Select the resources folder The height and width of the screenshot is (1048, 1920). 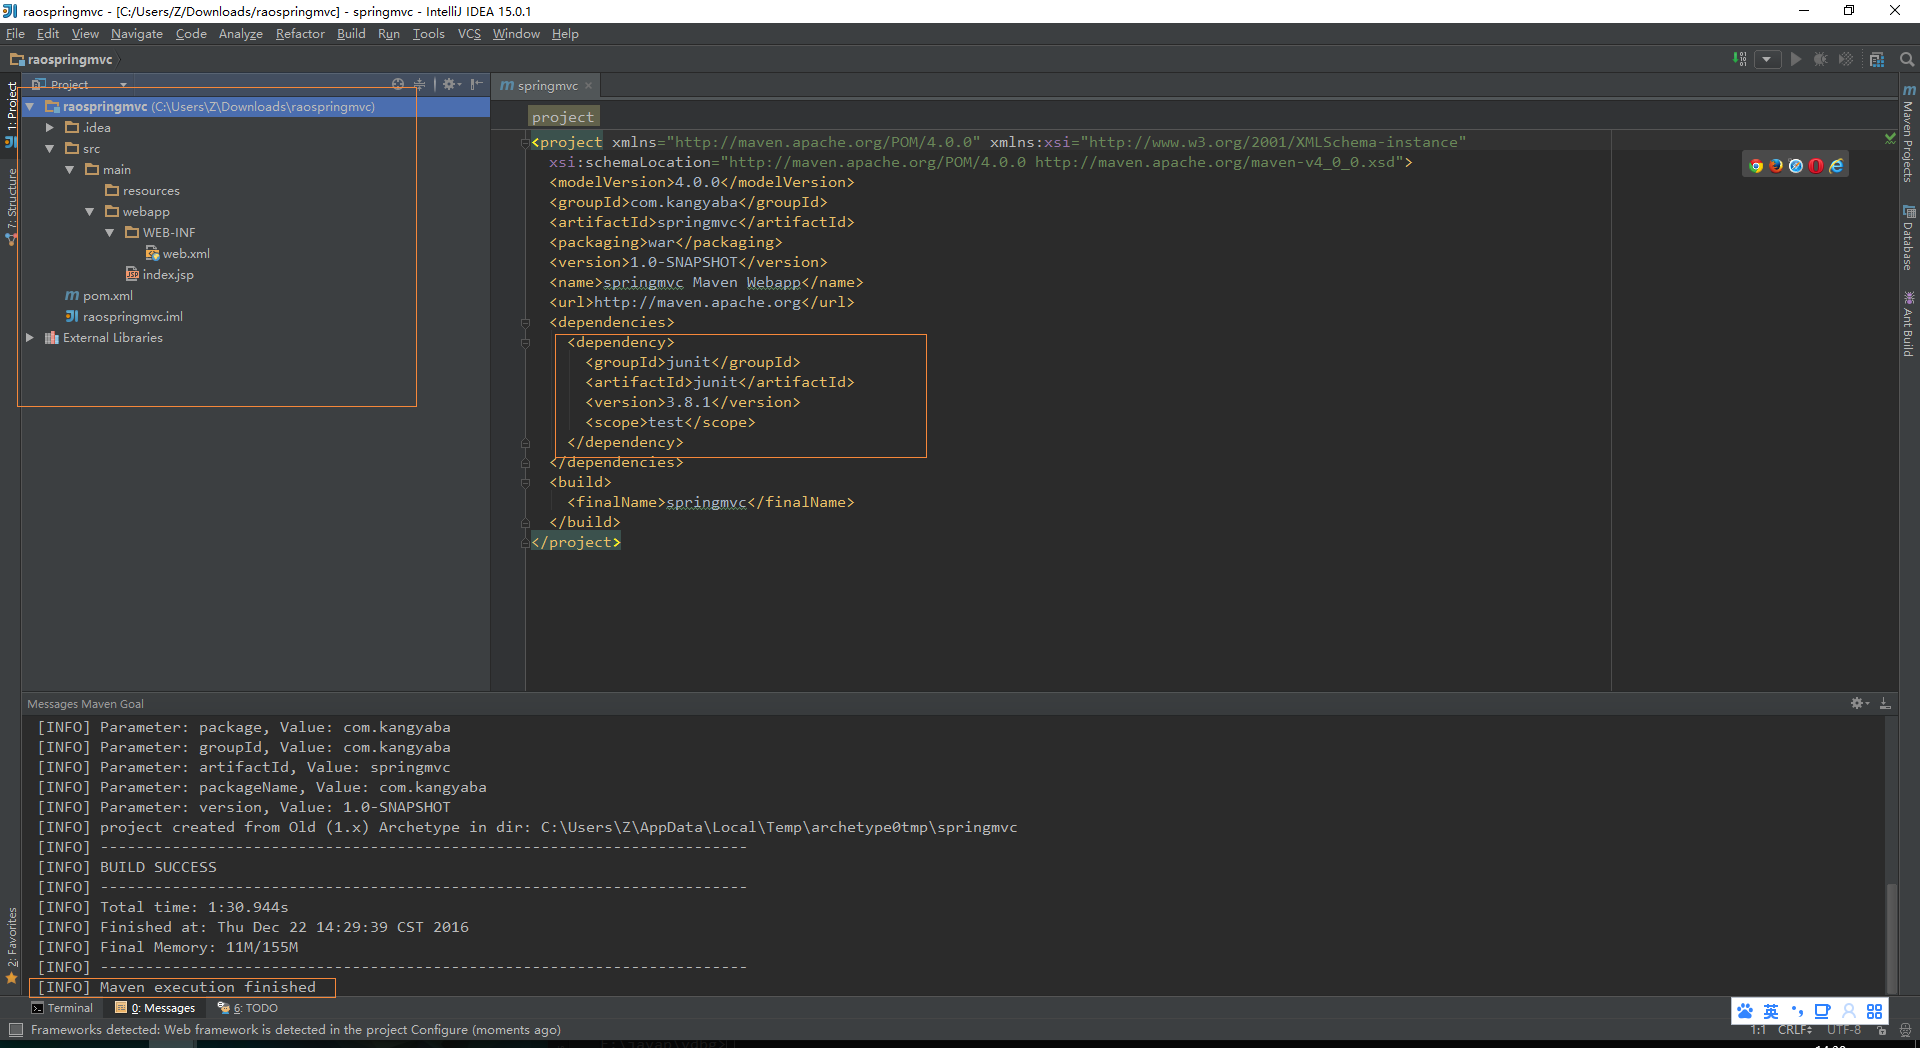coord(142,190)
